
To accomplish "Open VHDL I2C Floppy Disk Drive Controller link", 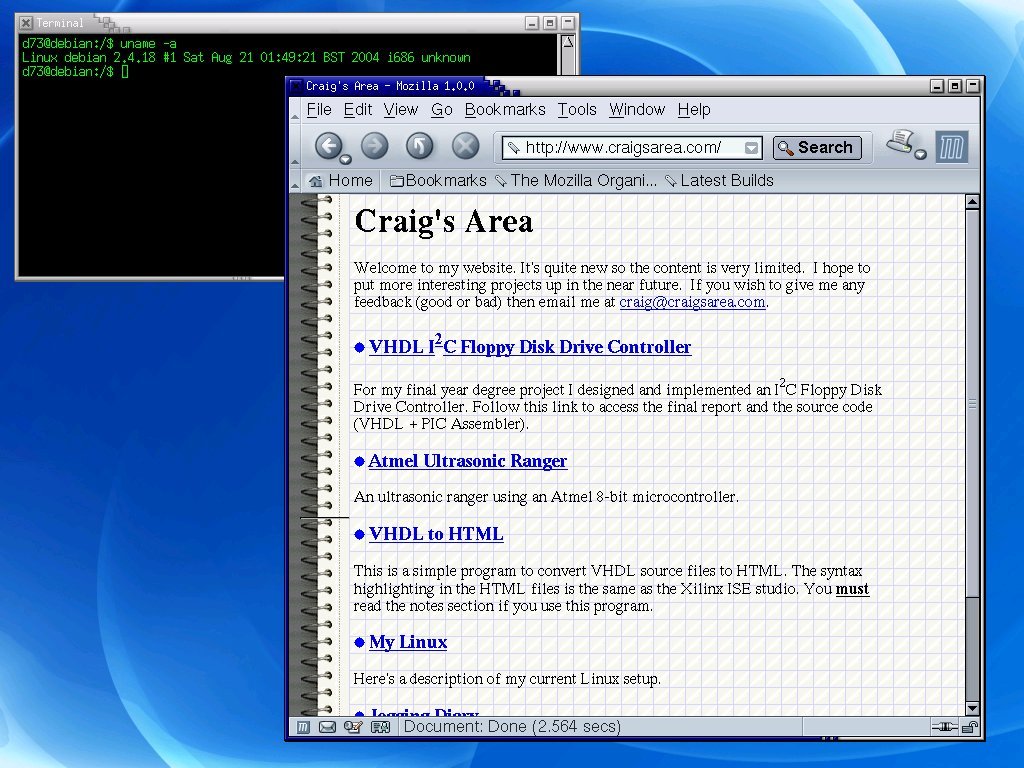I will tap(530, 346).
